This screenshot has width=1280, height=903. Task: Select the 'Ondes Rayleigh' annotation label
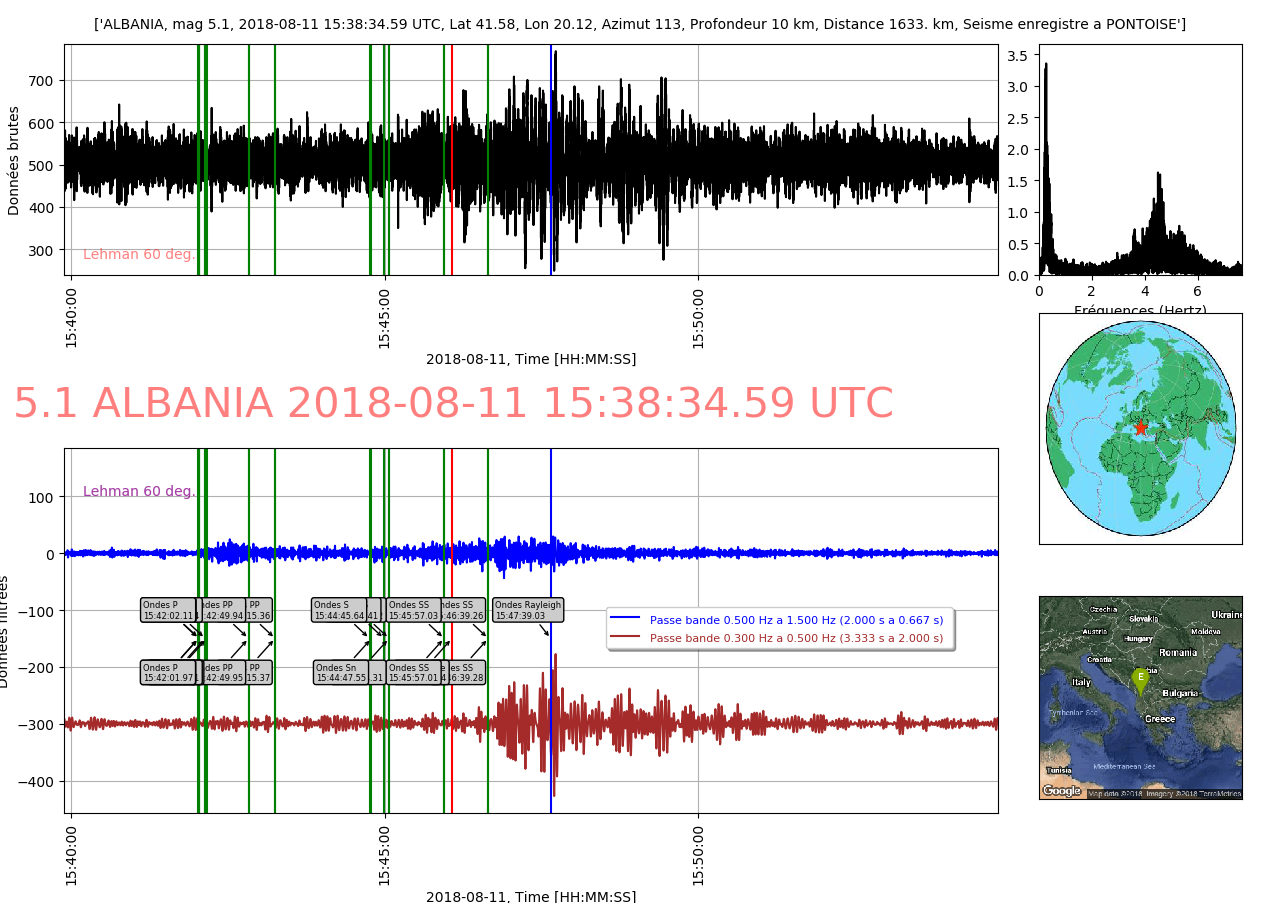click(528, 610)
